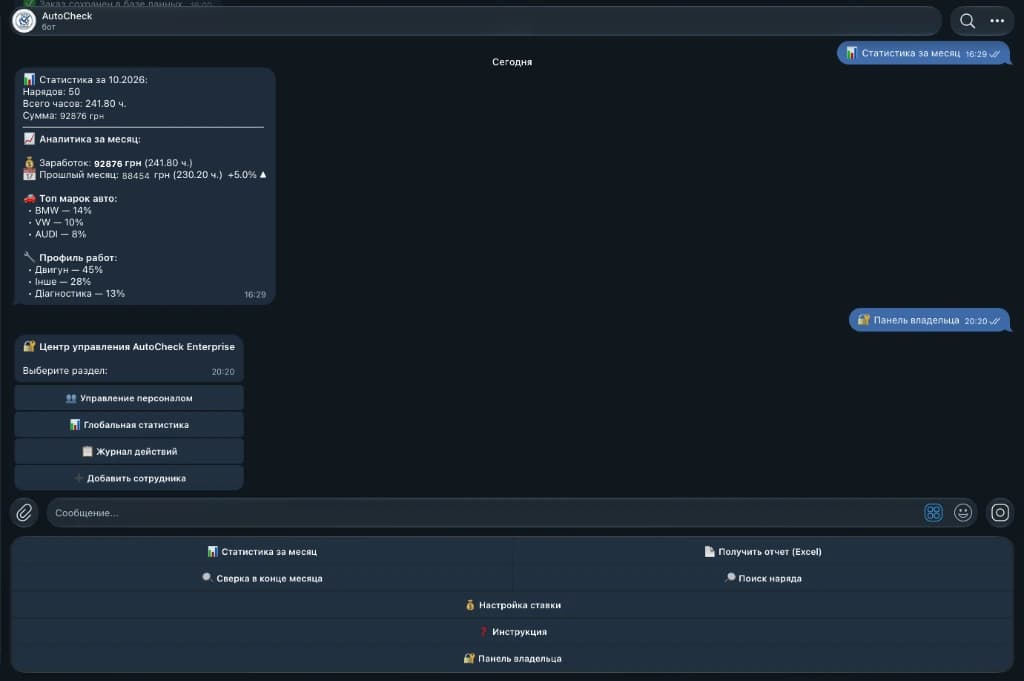Click the 'Нарядов: 50' line
Image resolution: width=1024 pixels, height=681 pixels.
click(51, 91)
